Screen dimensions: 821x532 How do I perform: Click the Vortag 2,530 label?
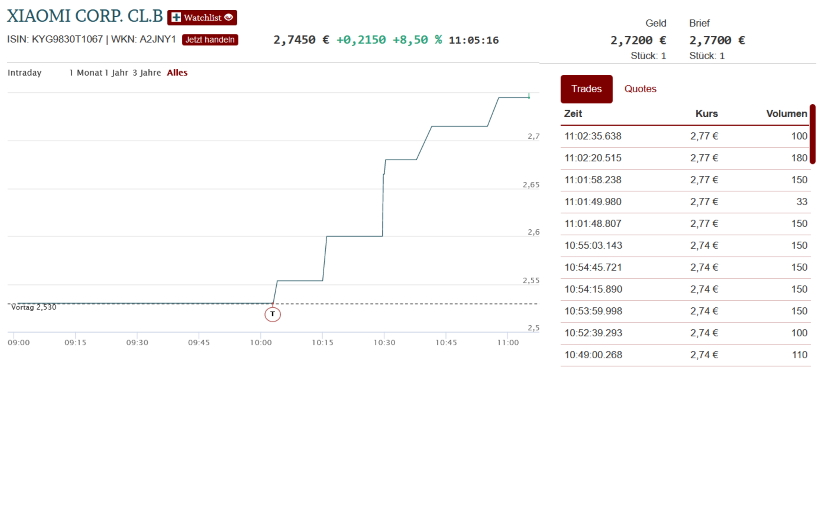tap(34, 307)
